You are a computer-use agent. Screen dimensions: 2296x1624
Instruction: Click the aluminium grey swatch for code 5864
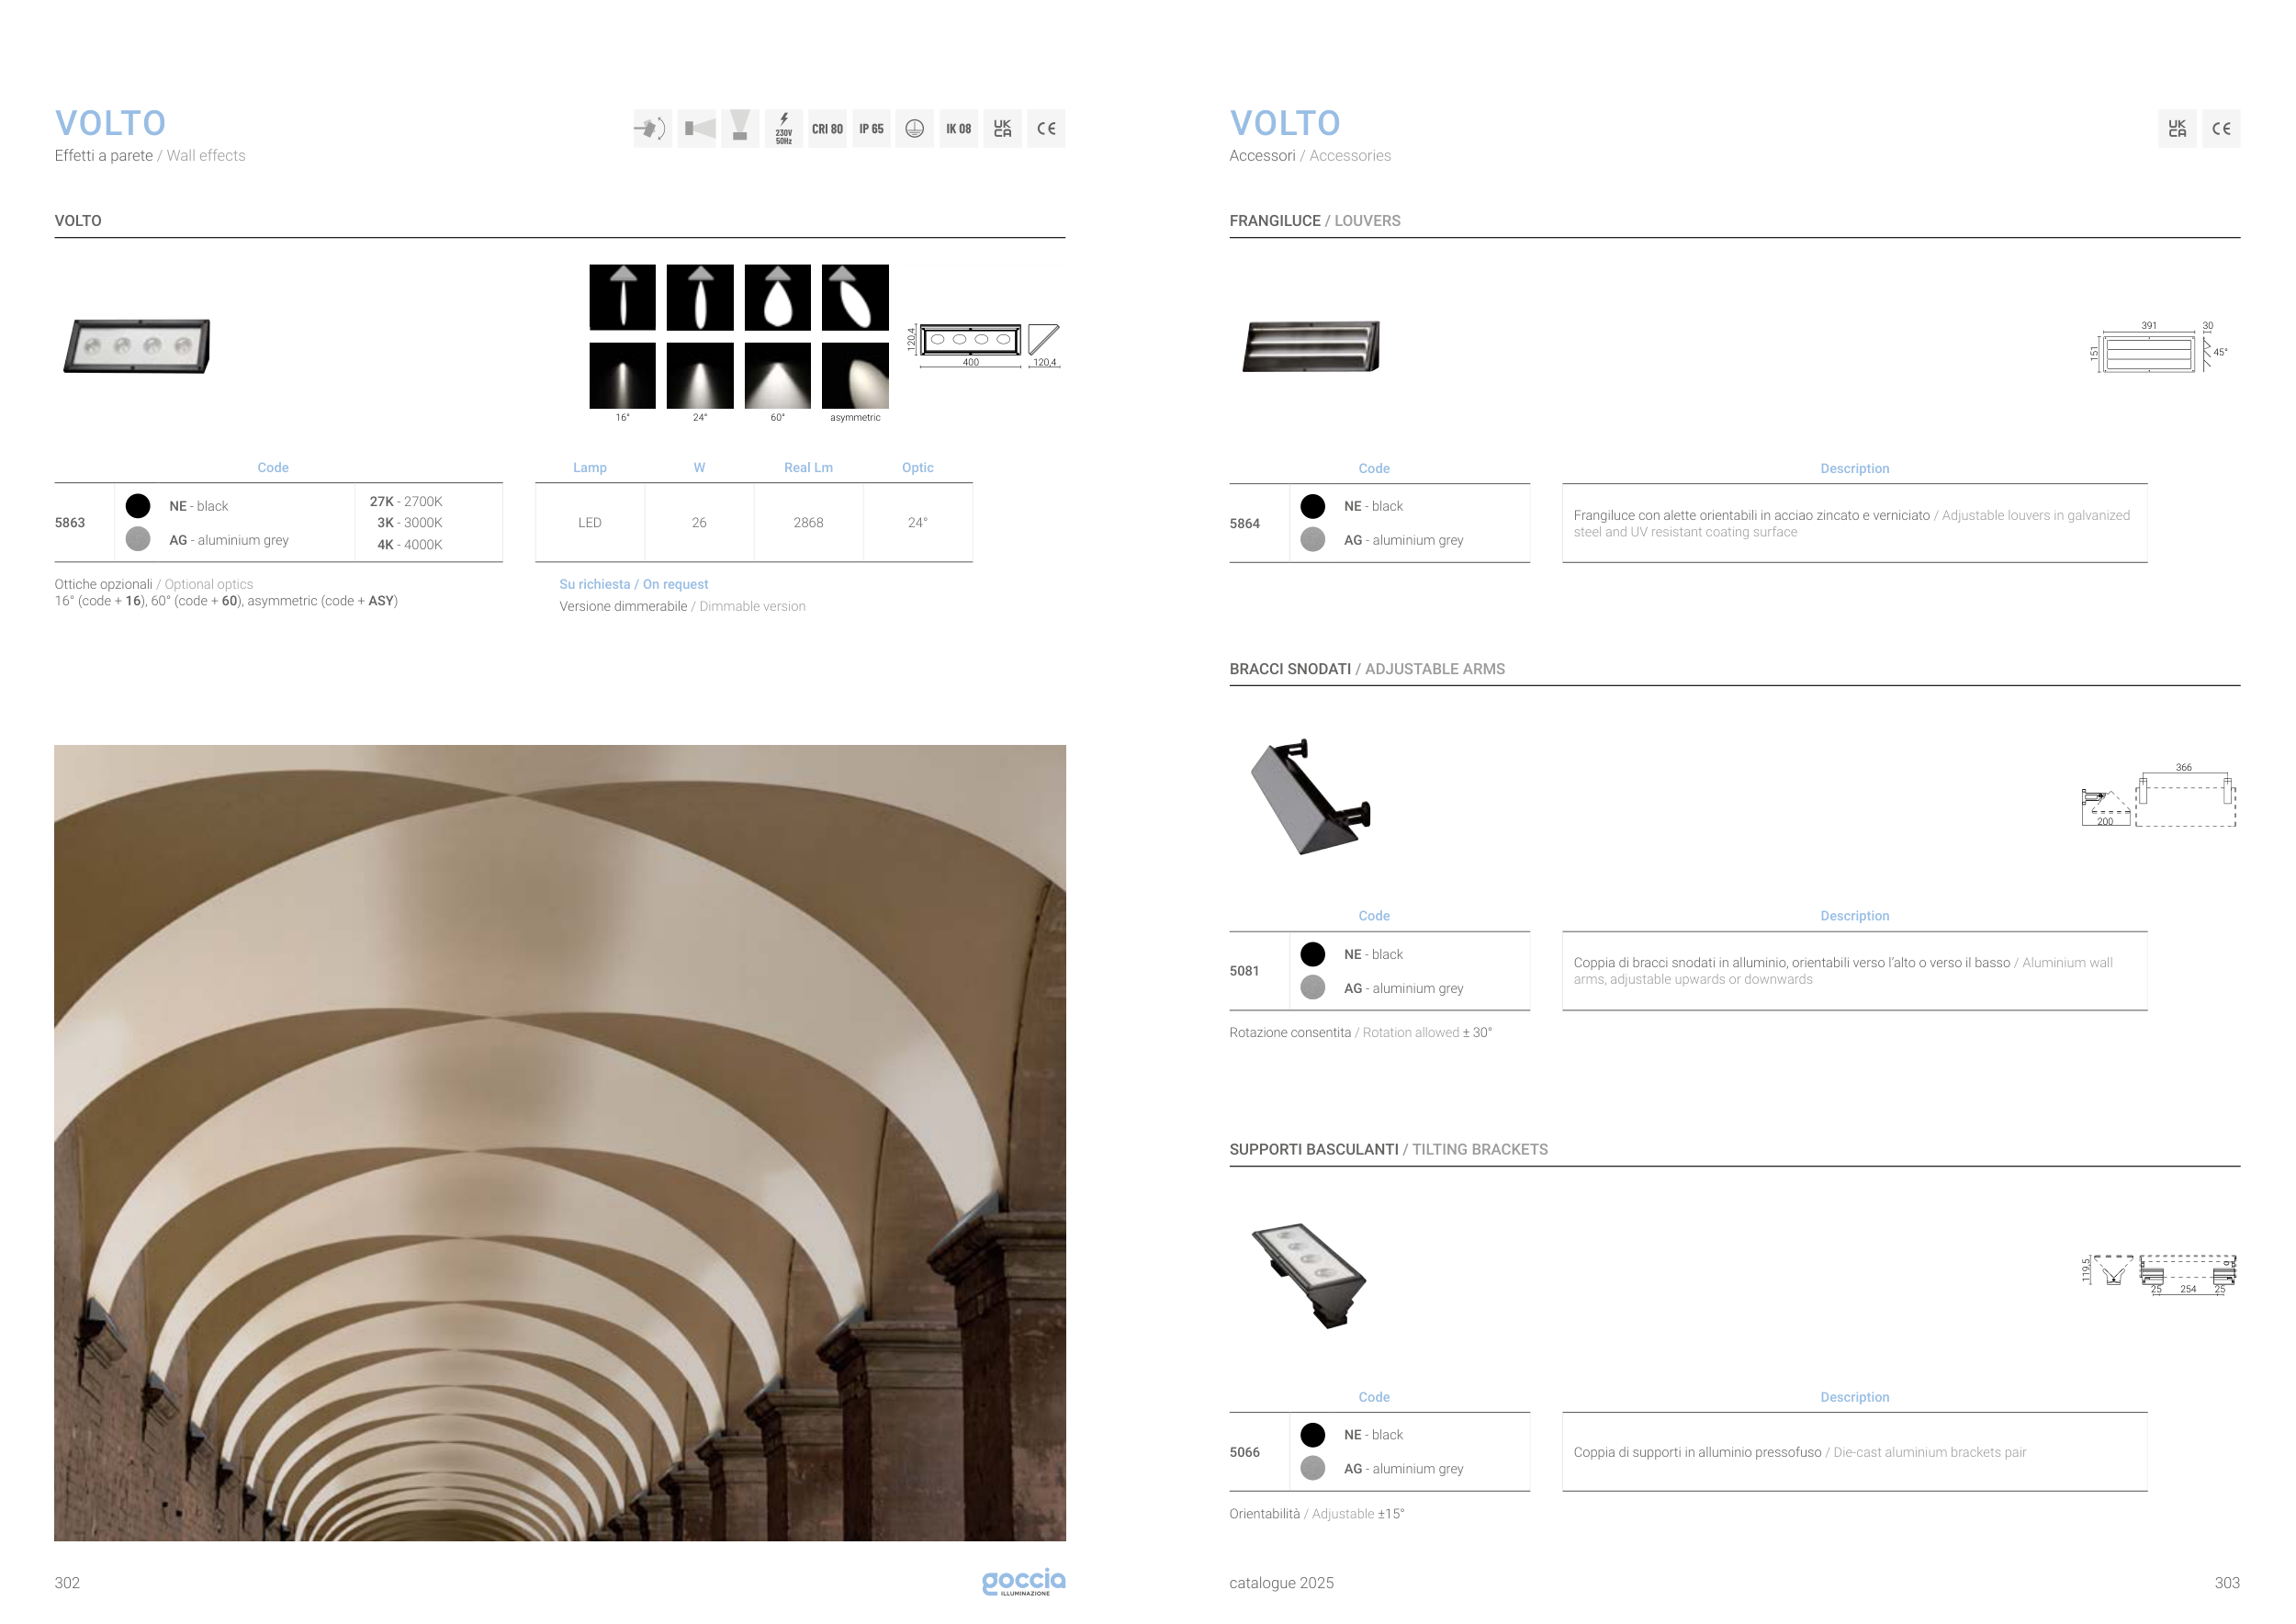[1313, 540]
